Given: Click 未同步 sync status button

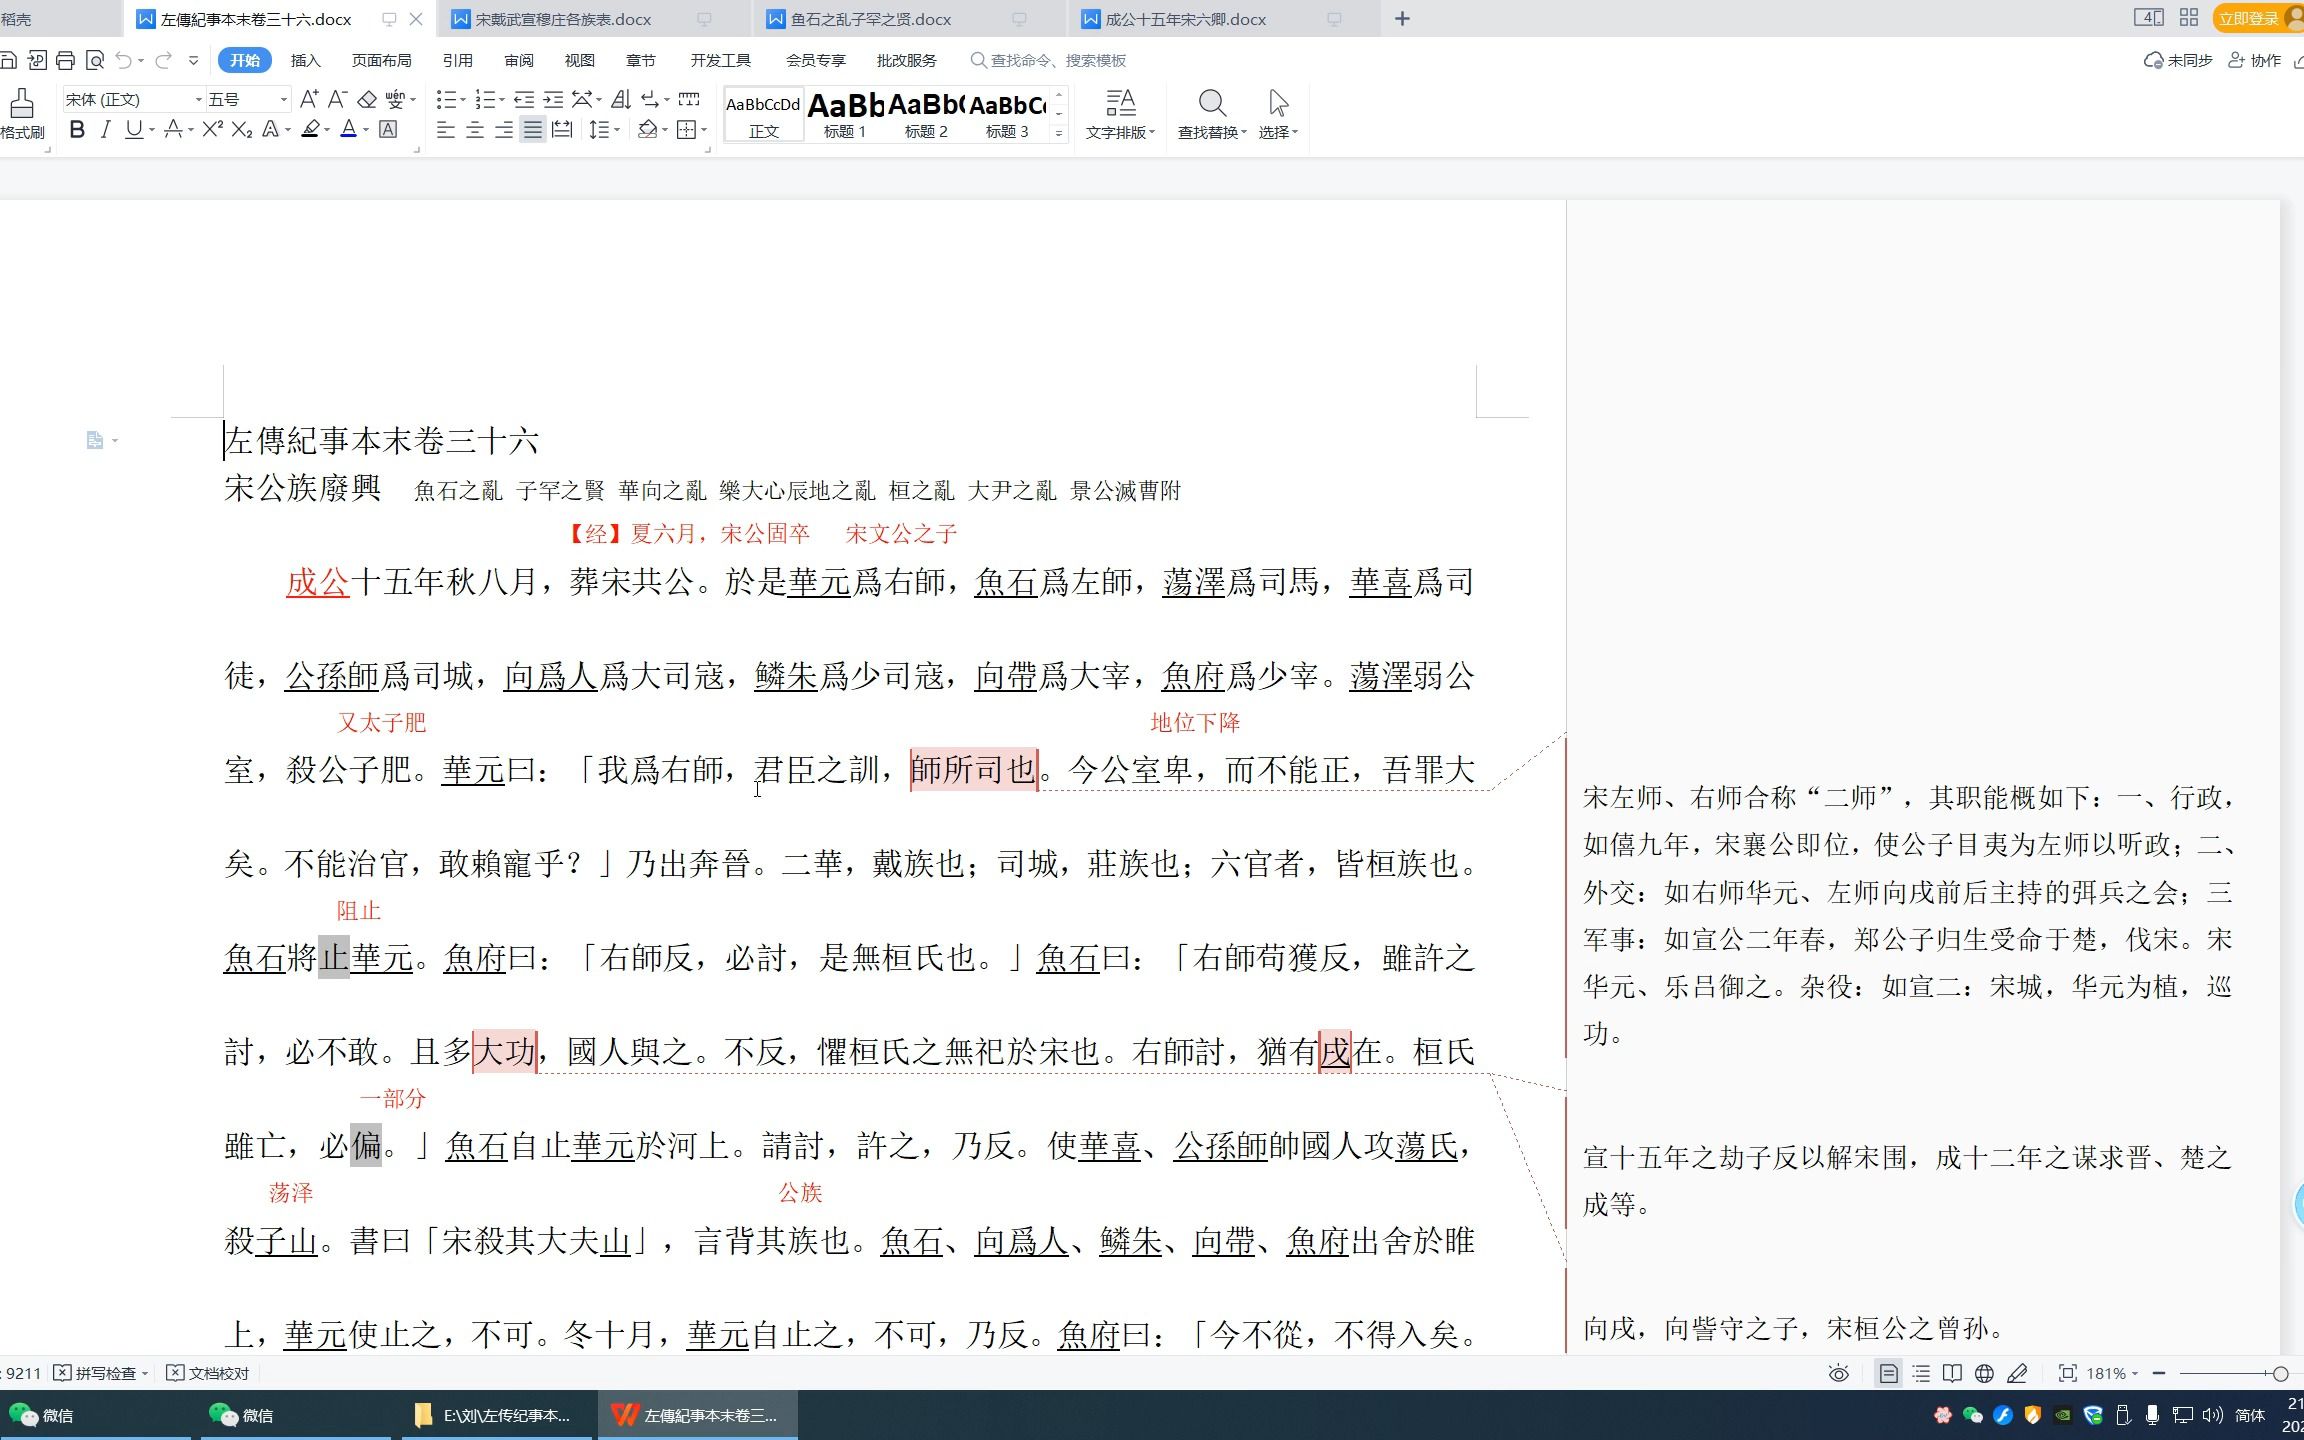Looking at the screenshot, I should click(2178, 60).
